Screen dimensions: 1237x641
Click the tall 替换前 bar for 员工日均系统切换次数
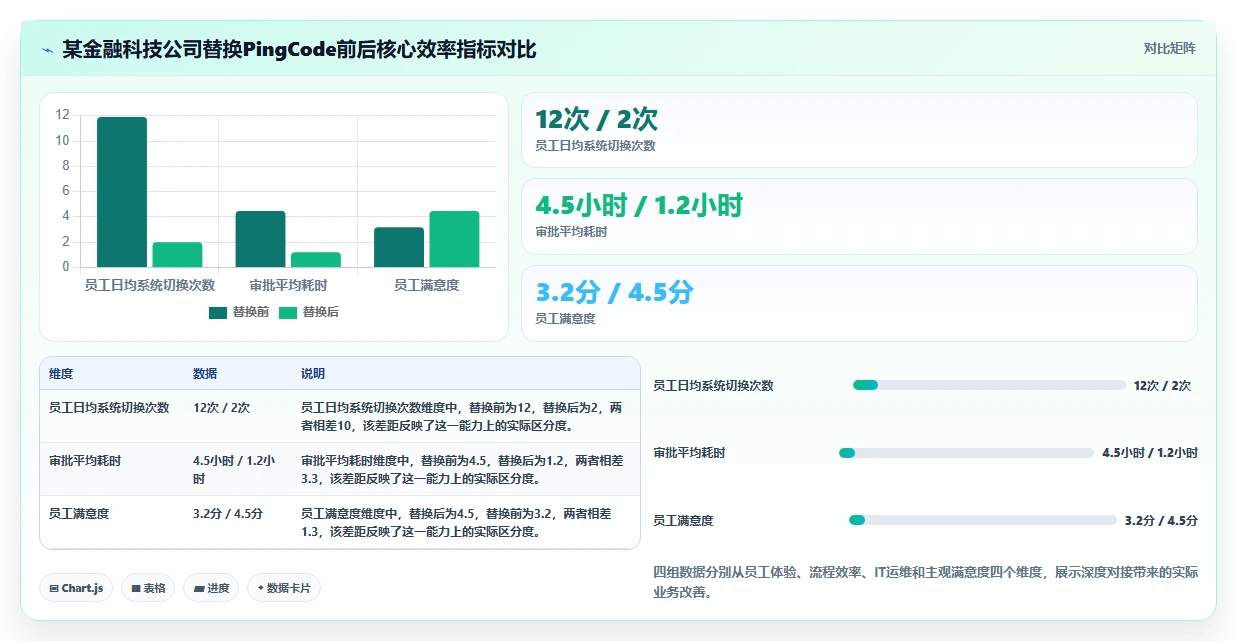(122, 192)
